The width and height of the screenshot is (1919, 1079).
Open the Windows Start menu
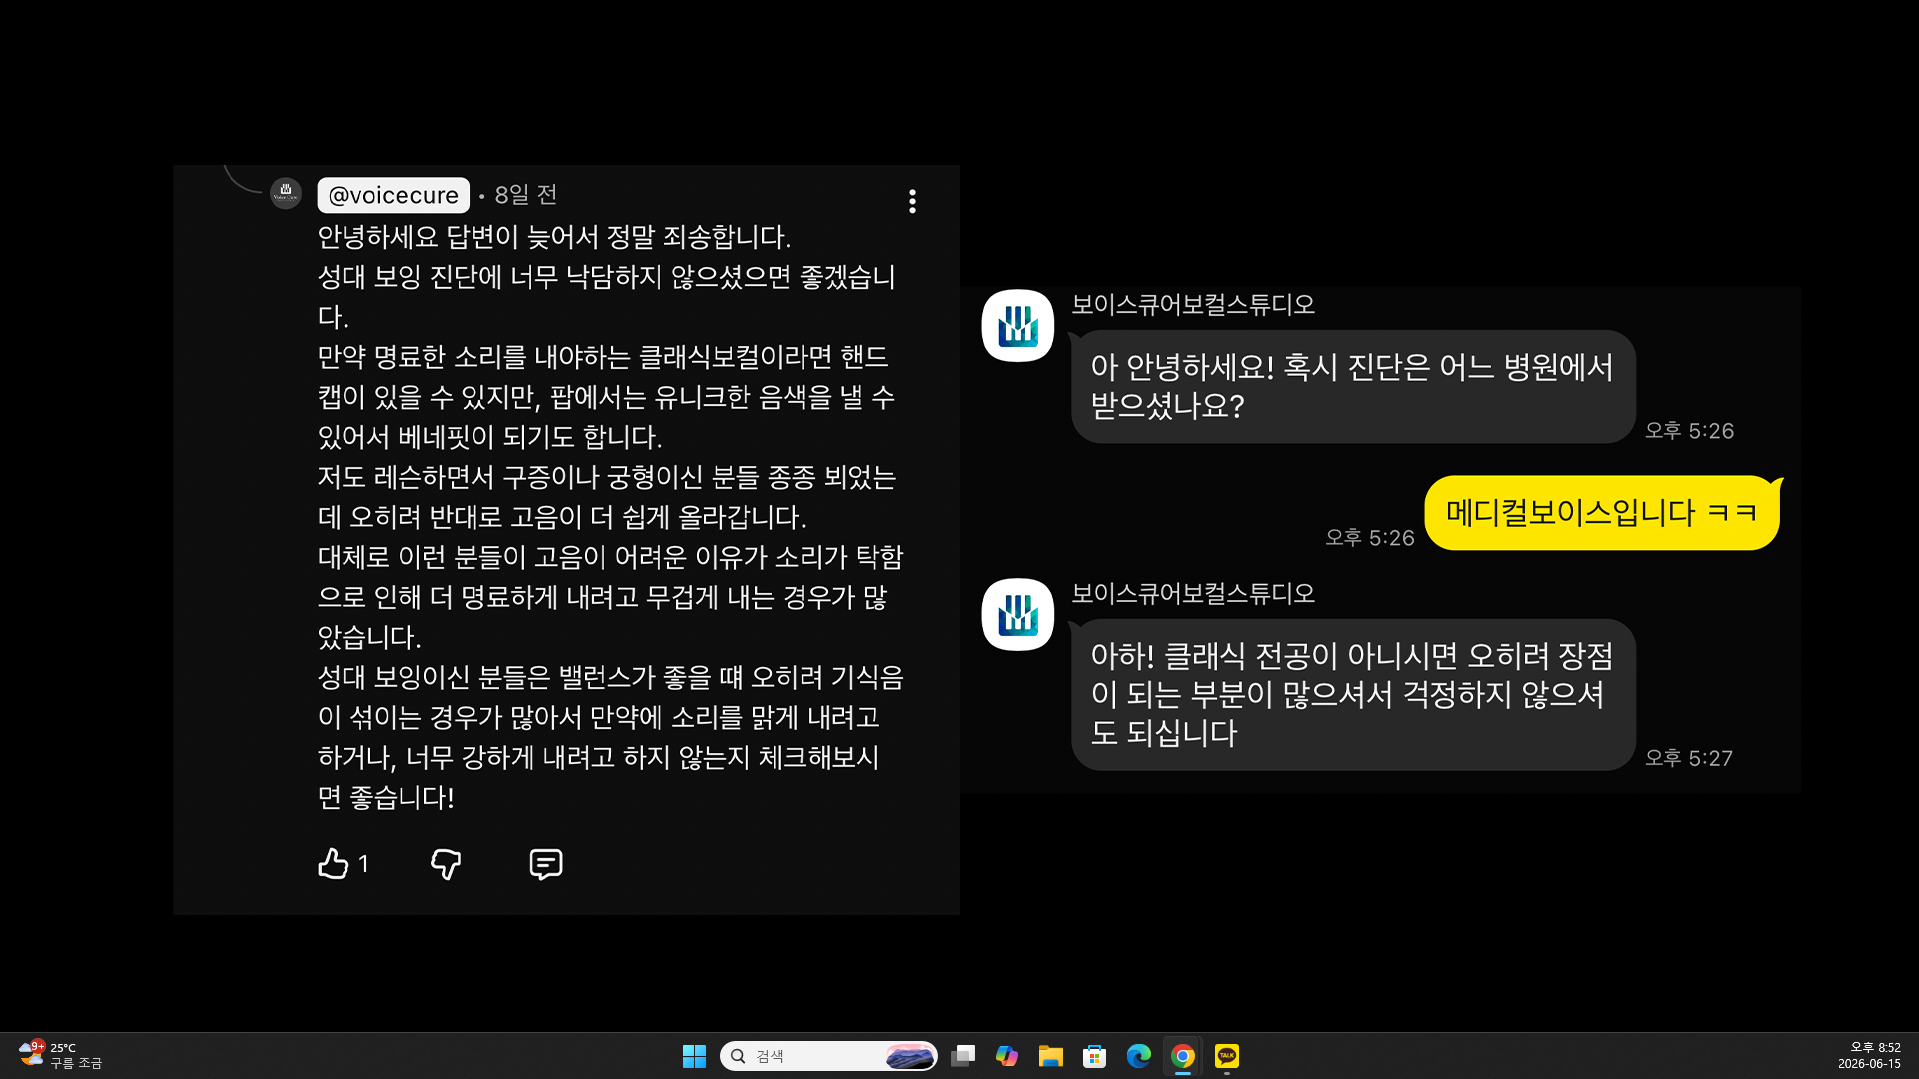coord(694,1056)
